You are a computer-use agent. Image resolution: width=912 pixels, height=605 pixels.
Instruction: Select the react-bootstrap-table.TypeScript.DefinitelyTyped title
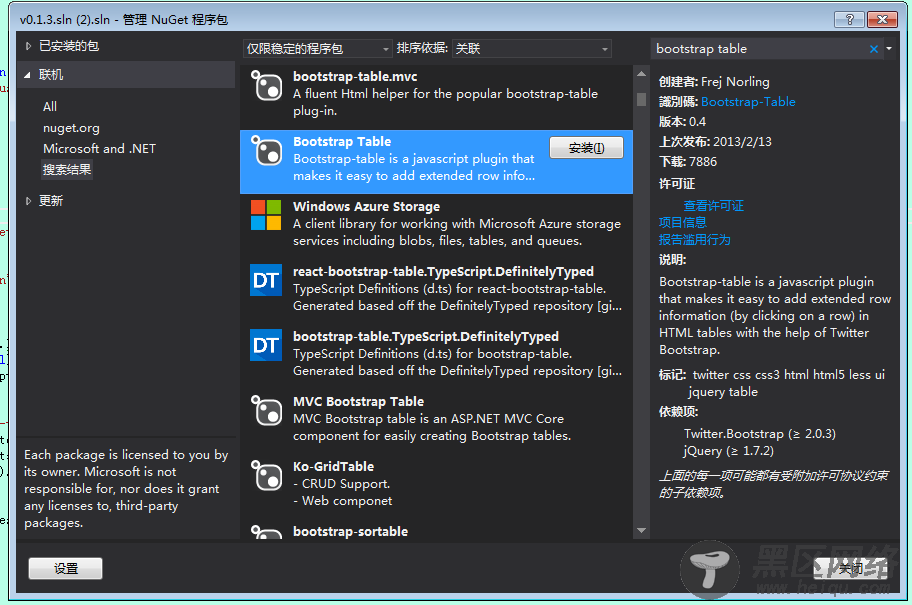(x=443, y=272)
